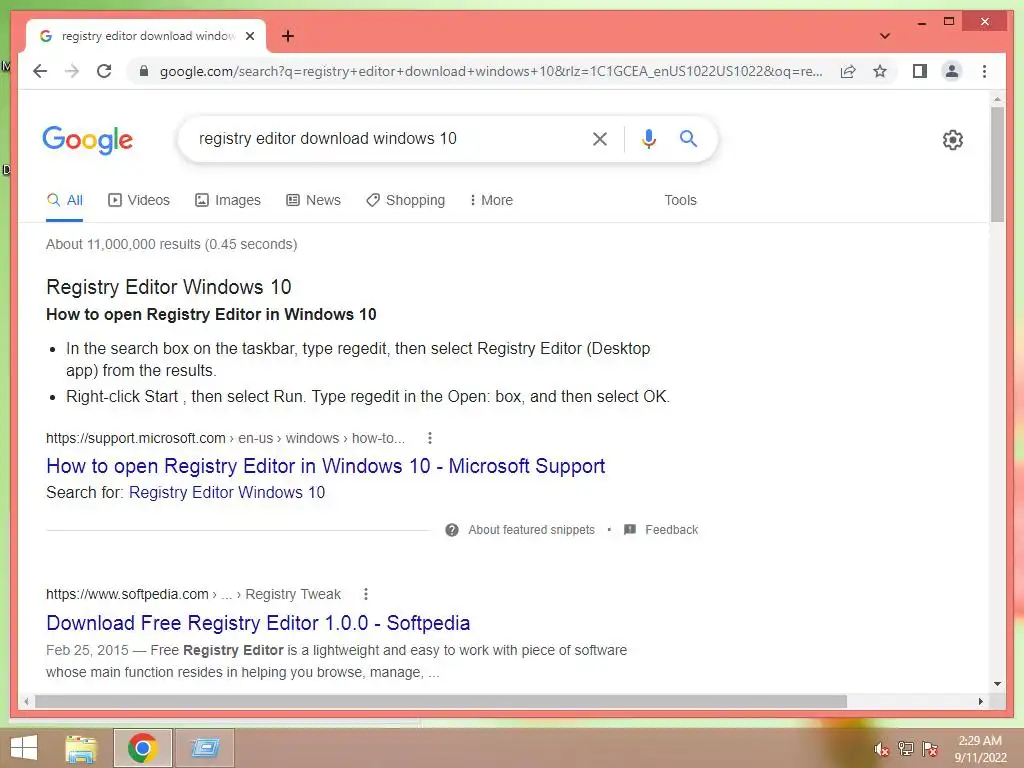This screenshot has width=1024, height=768.
Task: Go back to the previous page
Action: [x=40, y=71]
